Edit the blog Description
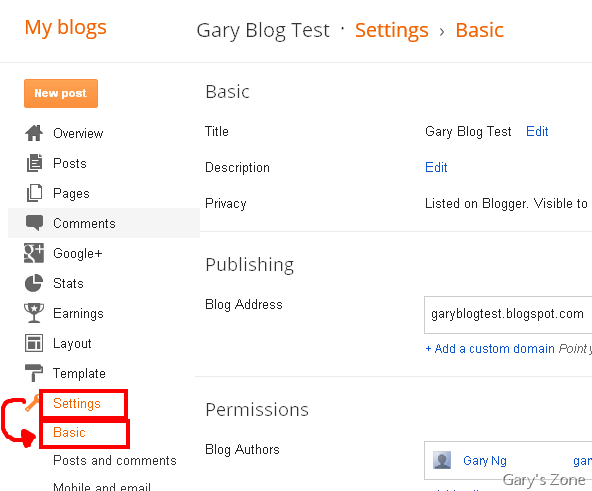The image size is (592, 491). pos(436,167)
